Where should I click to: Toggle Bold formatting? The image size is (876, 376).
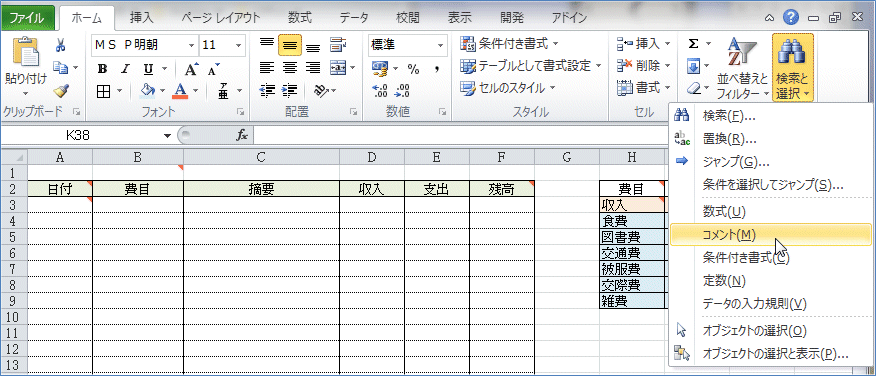coord(102,69)
